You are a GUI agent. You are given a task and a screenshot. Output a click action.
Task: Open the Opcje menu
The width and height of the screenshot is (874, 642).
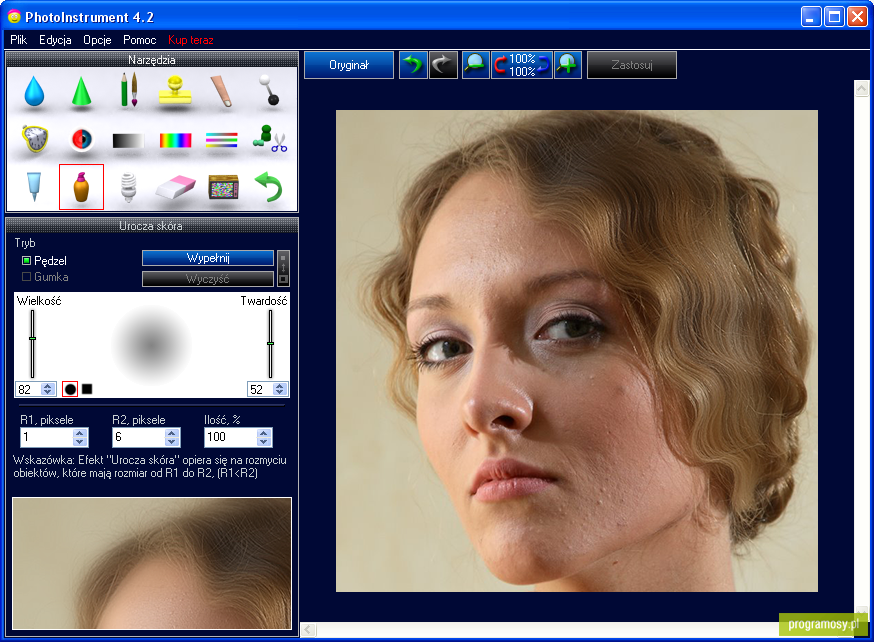(x=97, y=40)
